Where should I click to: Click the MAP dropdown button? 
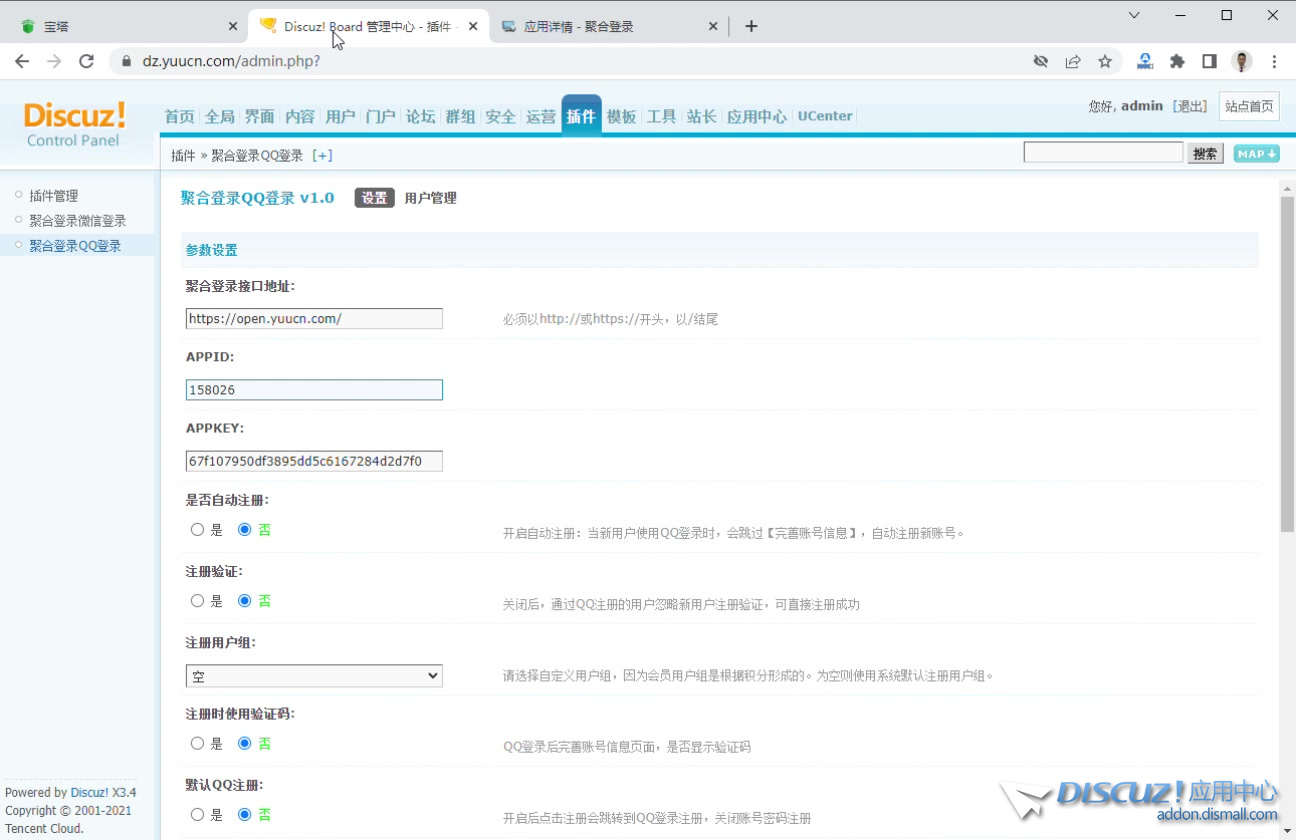(x=1254, y=153)
